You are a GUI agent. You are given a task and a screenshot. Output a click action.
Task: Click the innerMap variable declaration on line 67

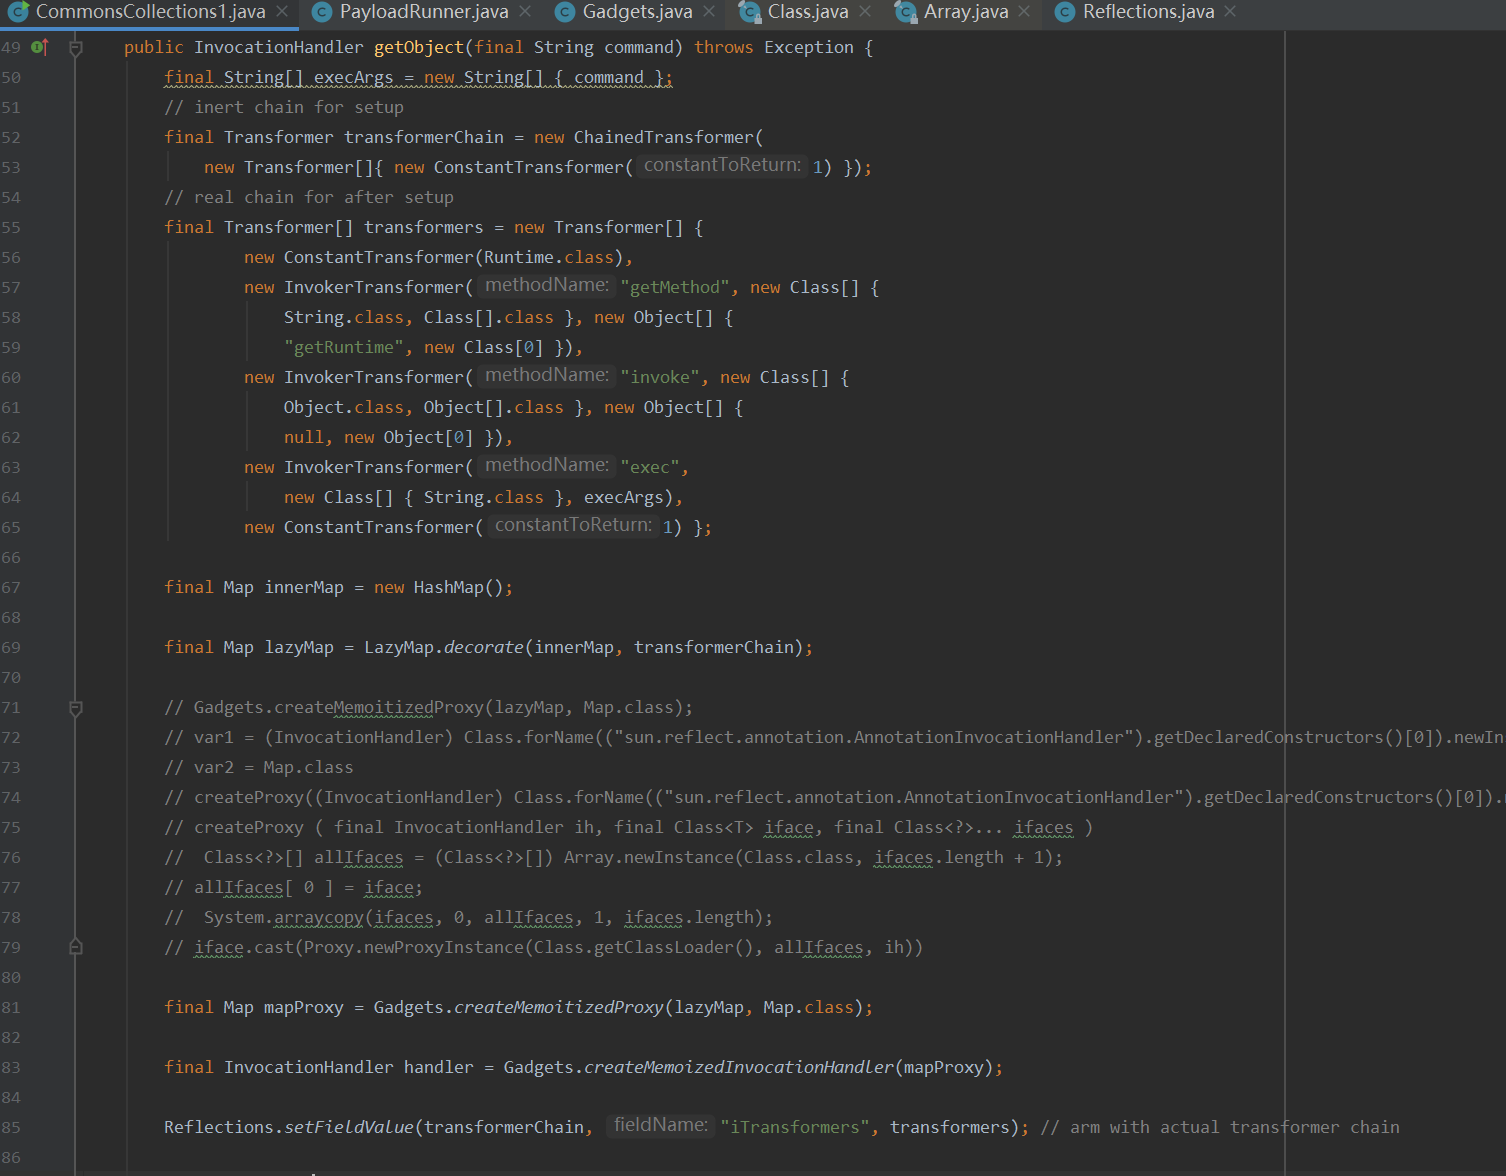pyautogui.click(x=304, y=587)
